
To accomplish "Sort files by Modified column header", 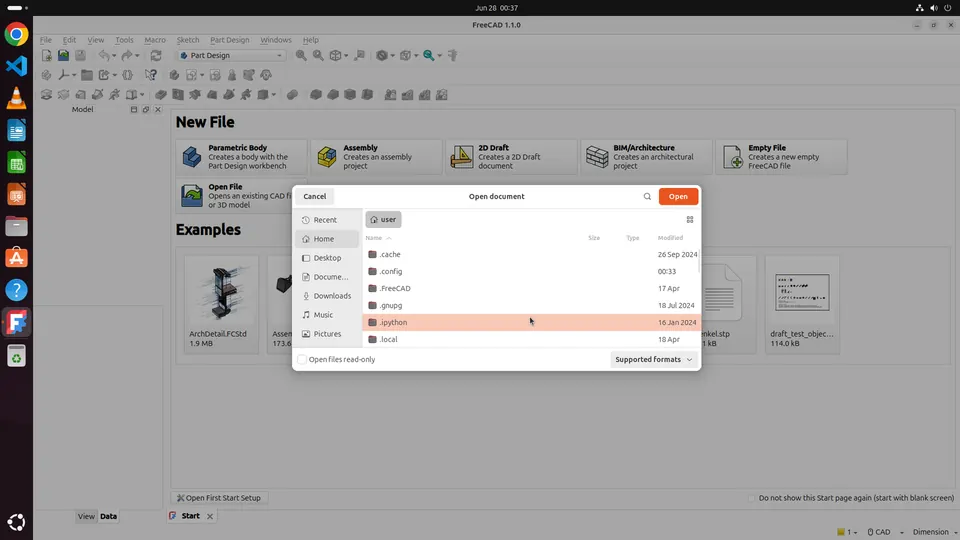I will click(670, 238).
